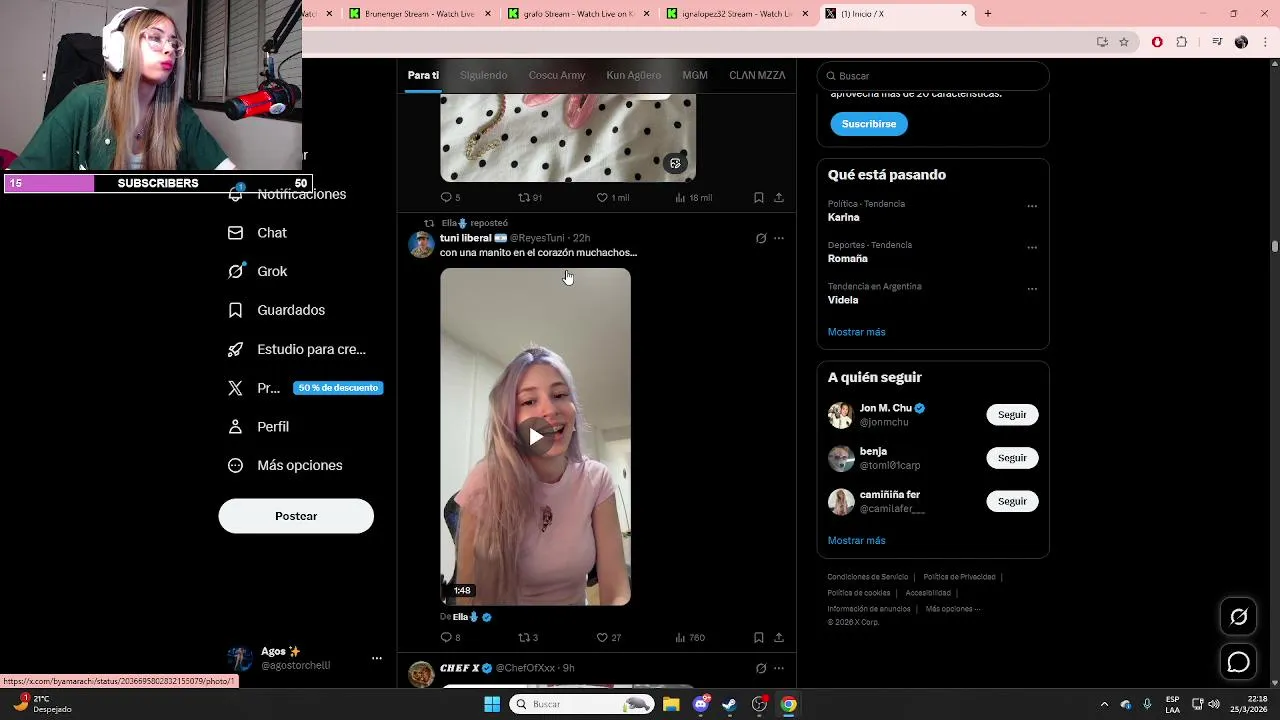Click the X Premium logo in sidebar
The height and width of the screenshot is (720, 1280).
click(x=236, y=388)
